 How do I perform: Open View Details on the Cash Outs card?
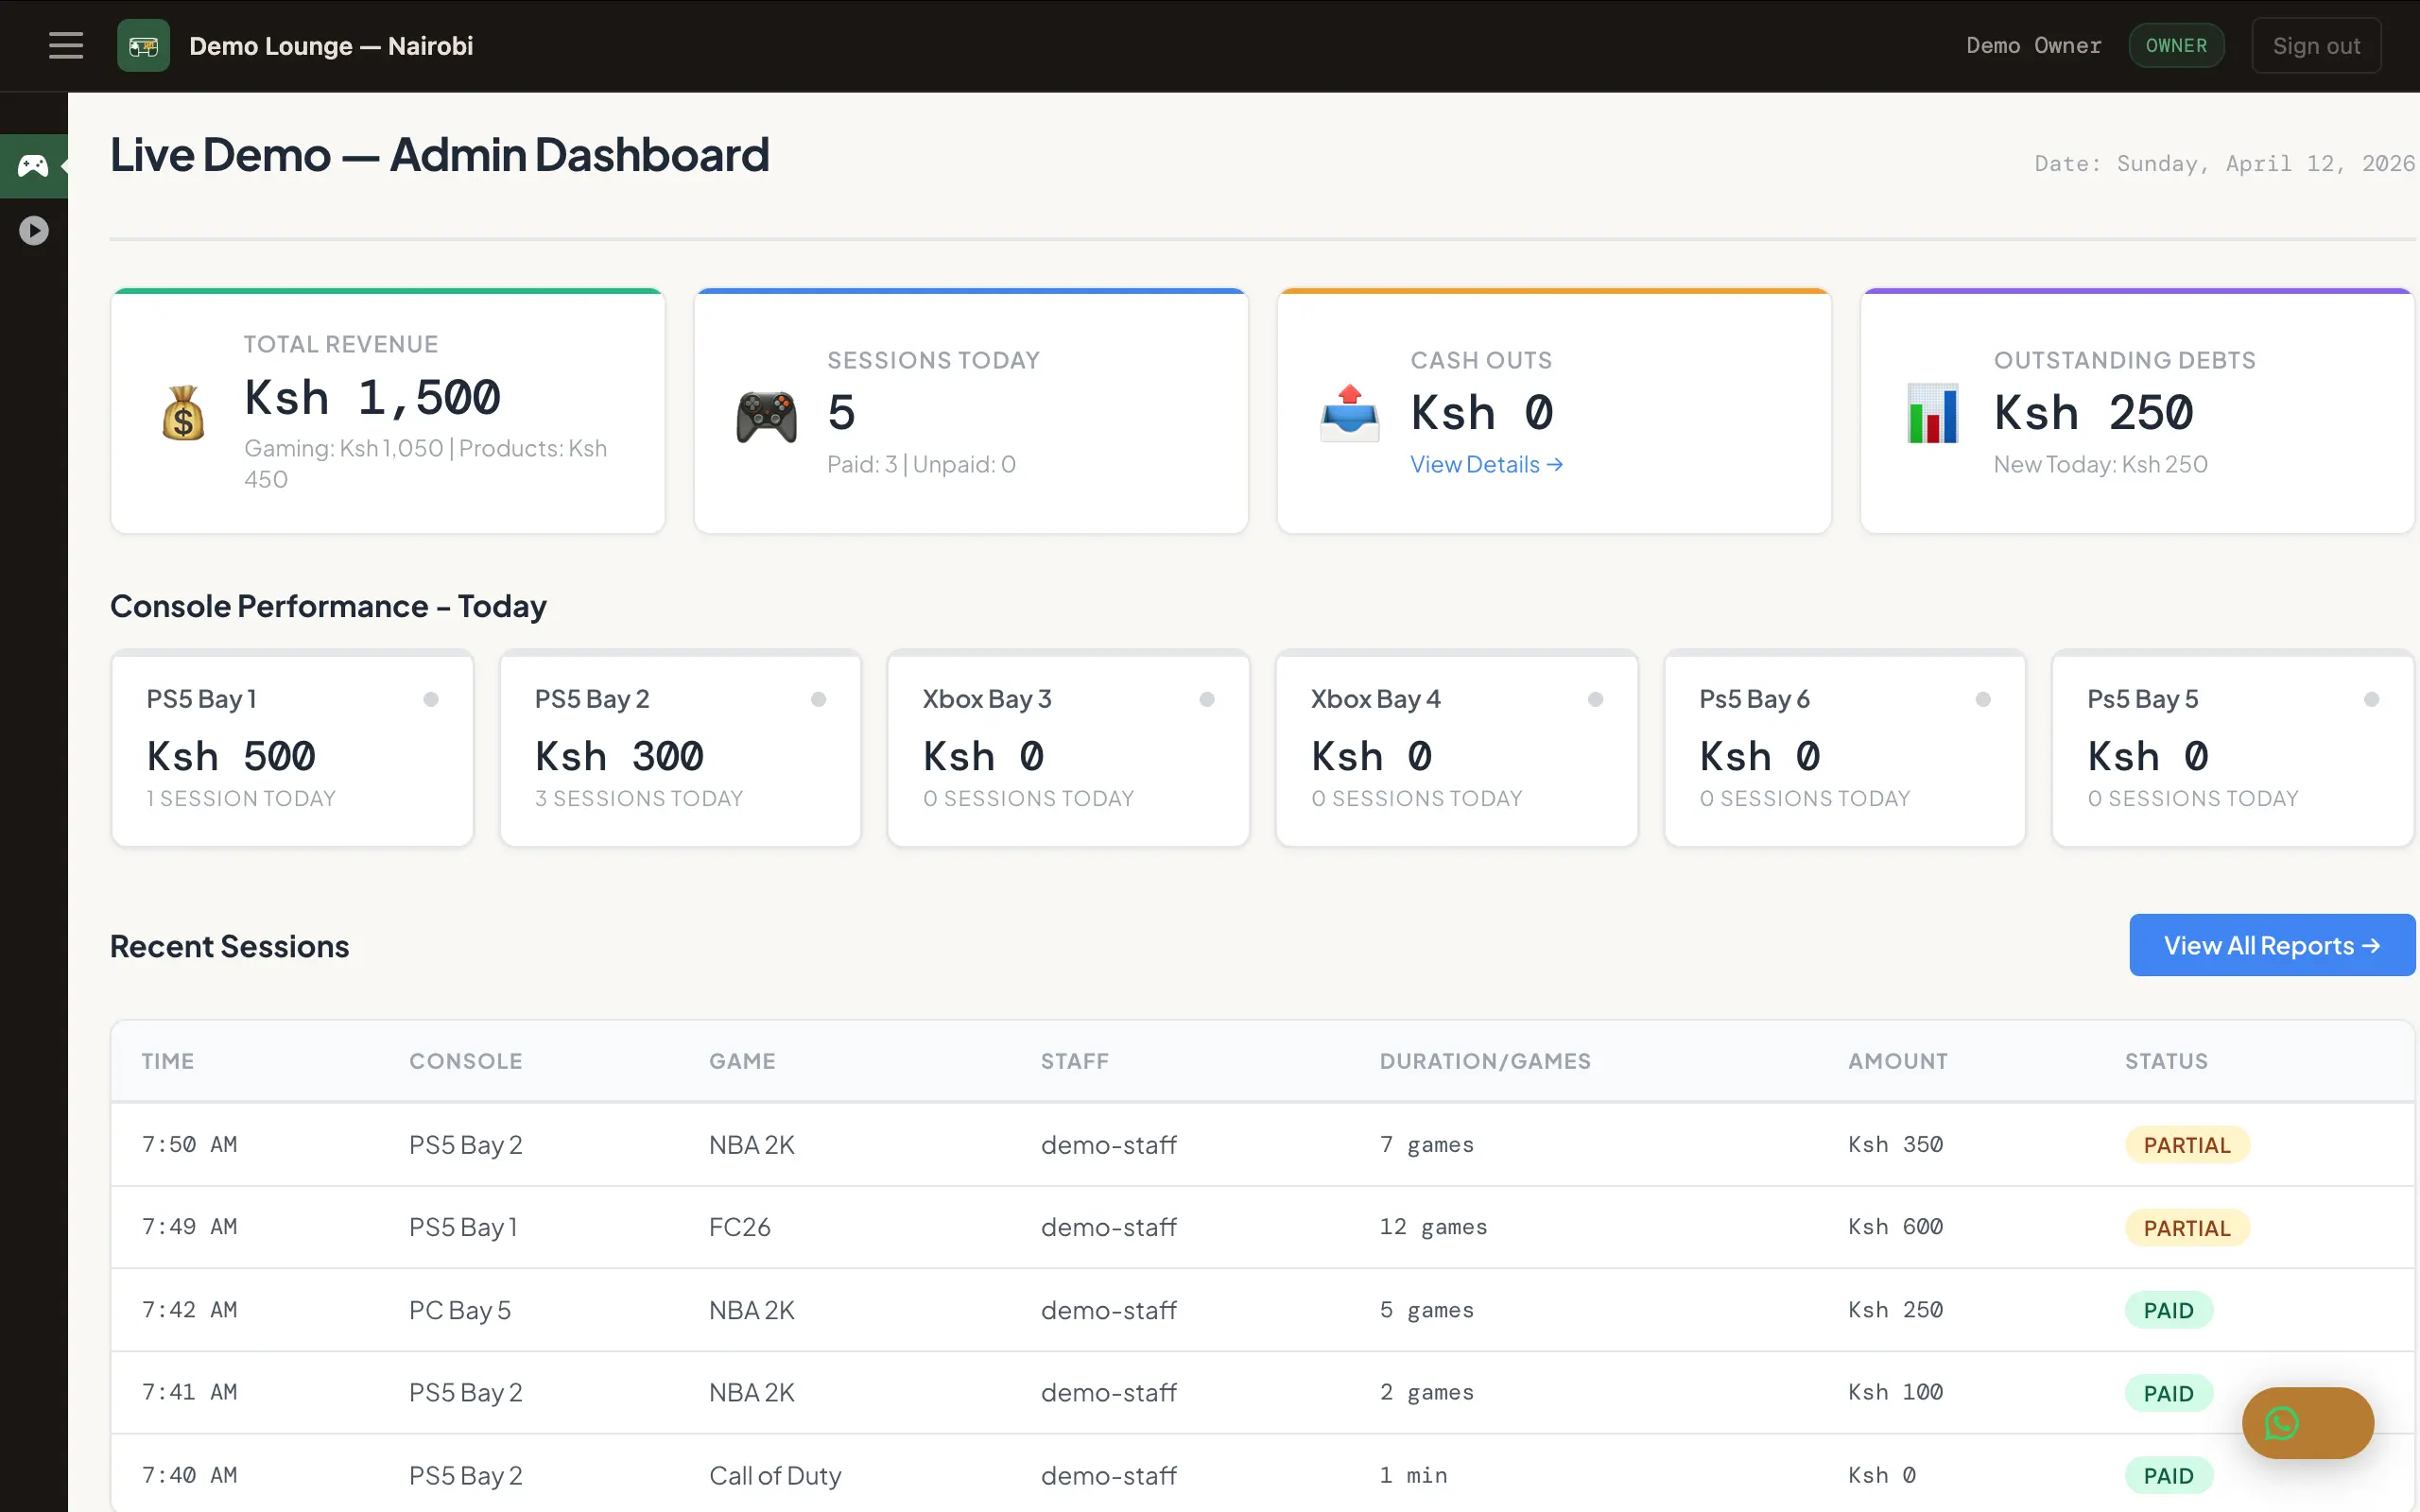[1486, 464]
